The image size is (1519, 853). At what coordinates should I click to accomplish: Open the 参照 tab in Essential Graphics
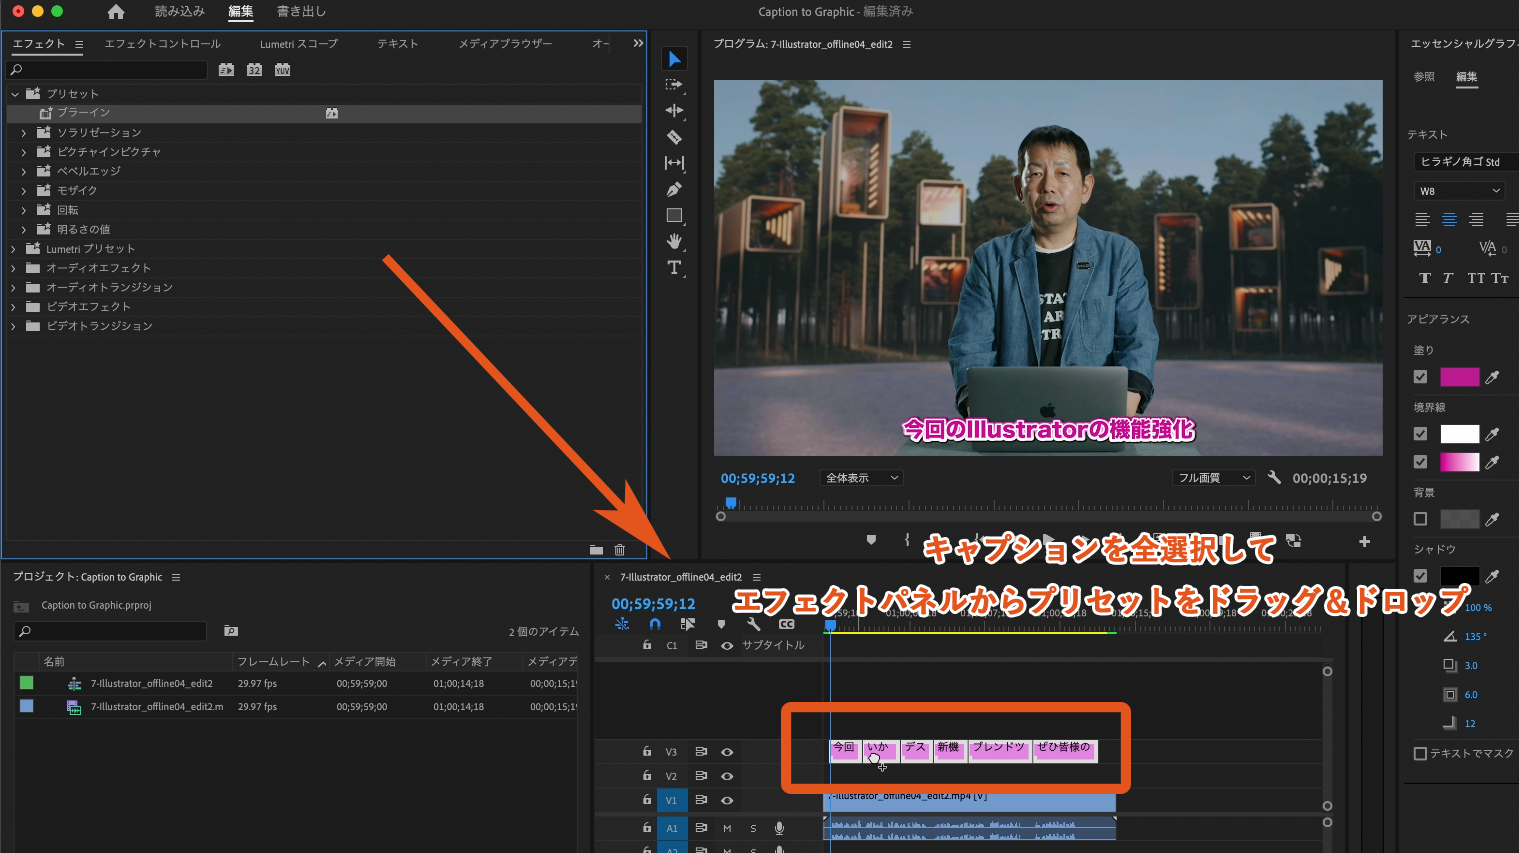pyautogui.click(x=1424, y=77)
